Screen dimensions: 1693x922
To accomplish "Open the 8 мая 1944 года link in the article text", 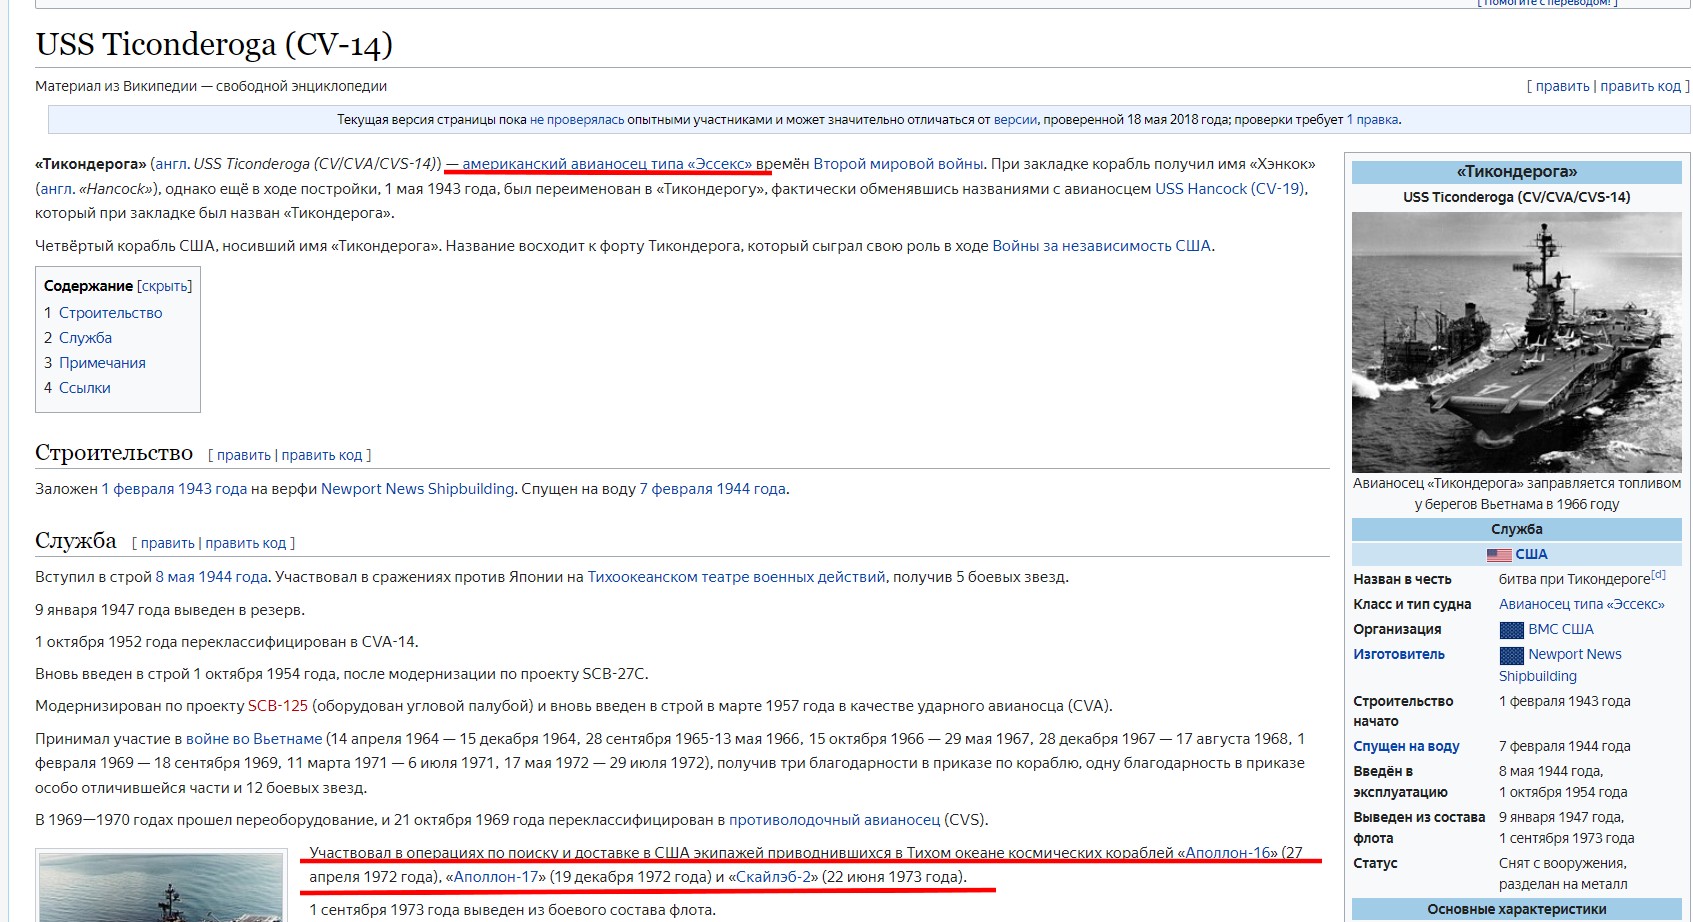I will 211,577.
